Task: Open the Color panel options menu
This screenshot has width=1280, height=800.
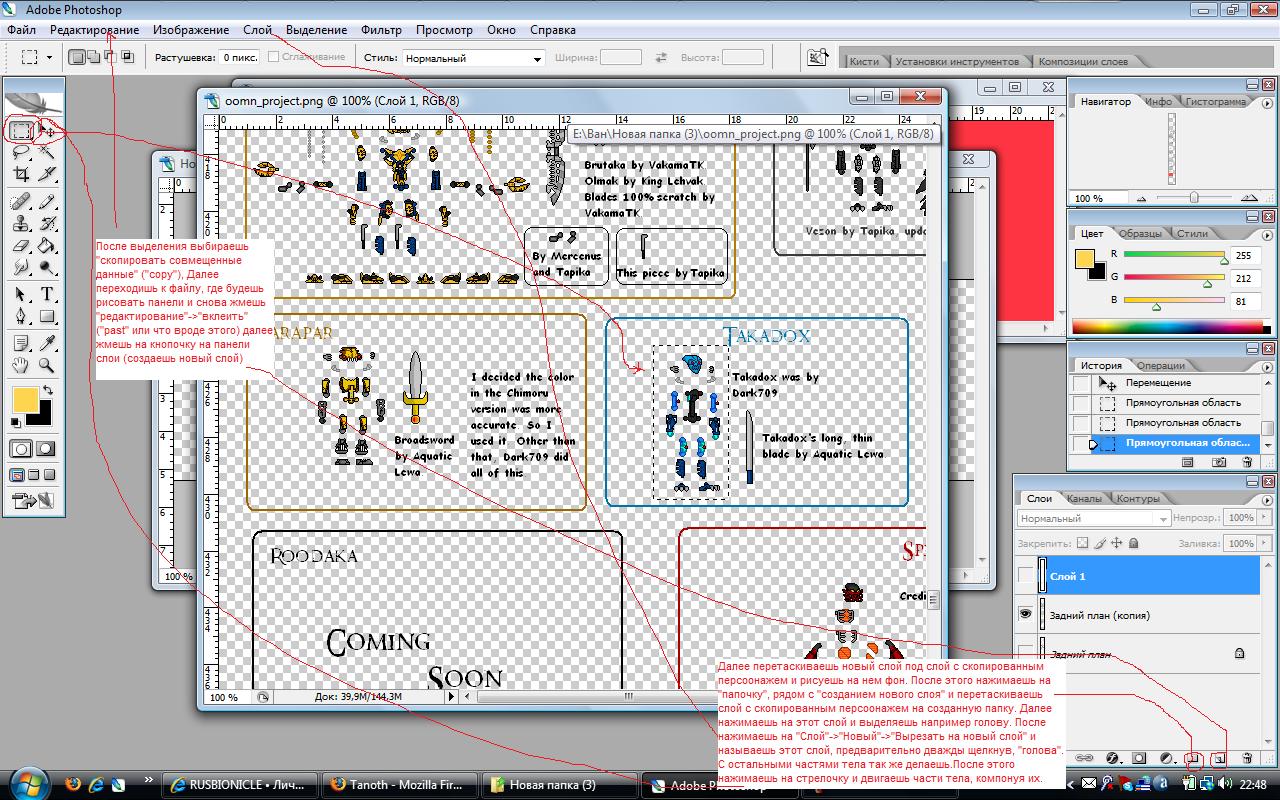Action: click(1267, 233)
